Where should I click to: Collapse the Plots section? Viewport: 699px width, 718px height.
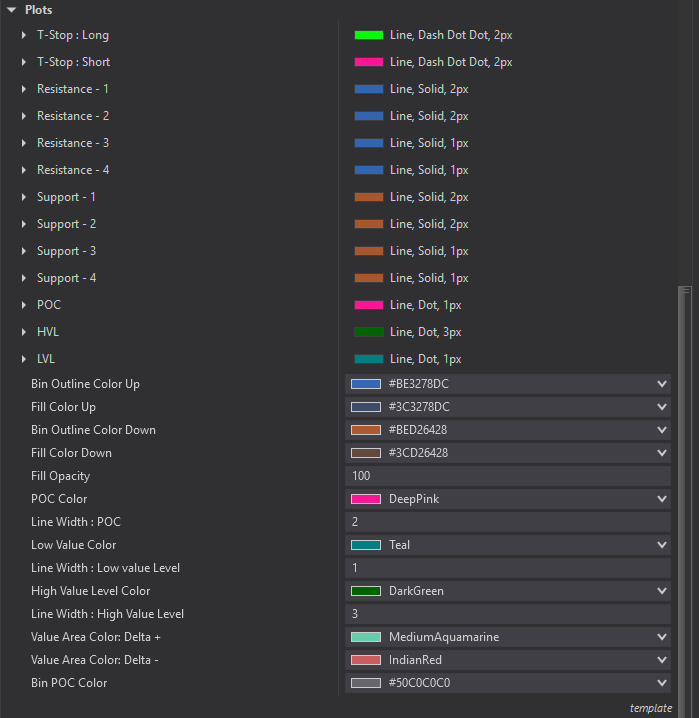click(11, 10)
